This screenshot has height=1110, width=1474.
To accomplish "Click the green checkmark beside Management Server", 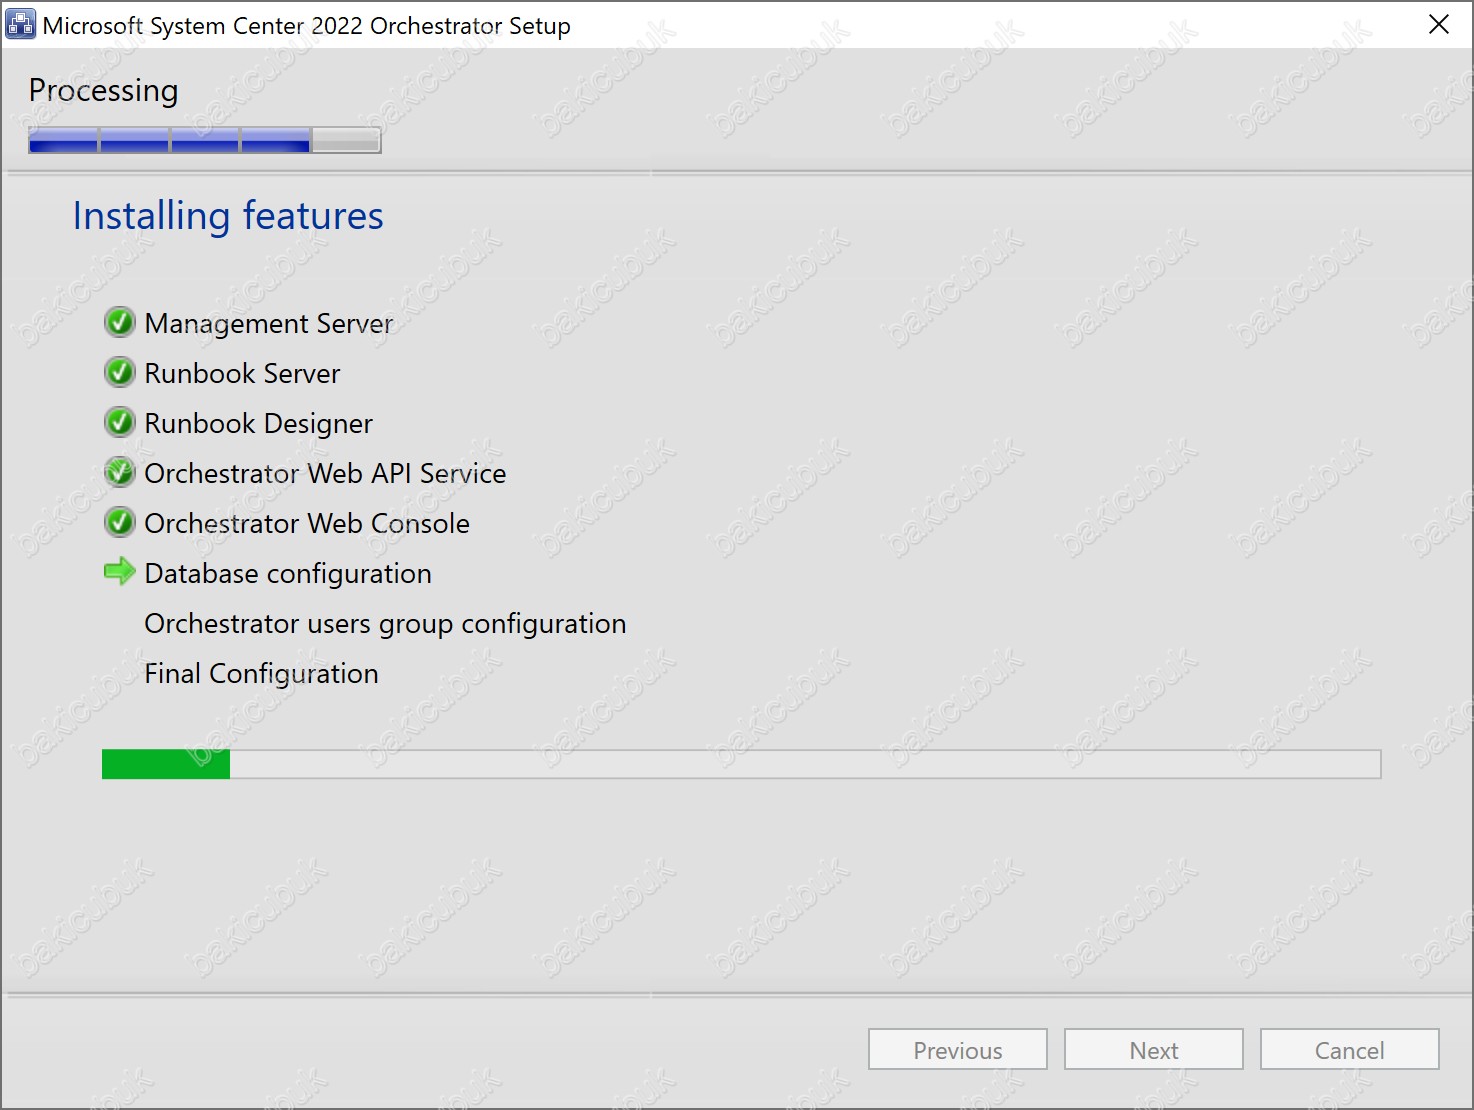I will (120, 322).
